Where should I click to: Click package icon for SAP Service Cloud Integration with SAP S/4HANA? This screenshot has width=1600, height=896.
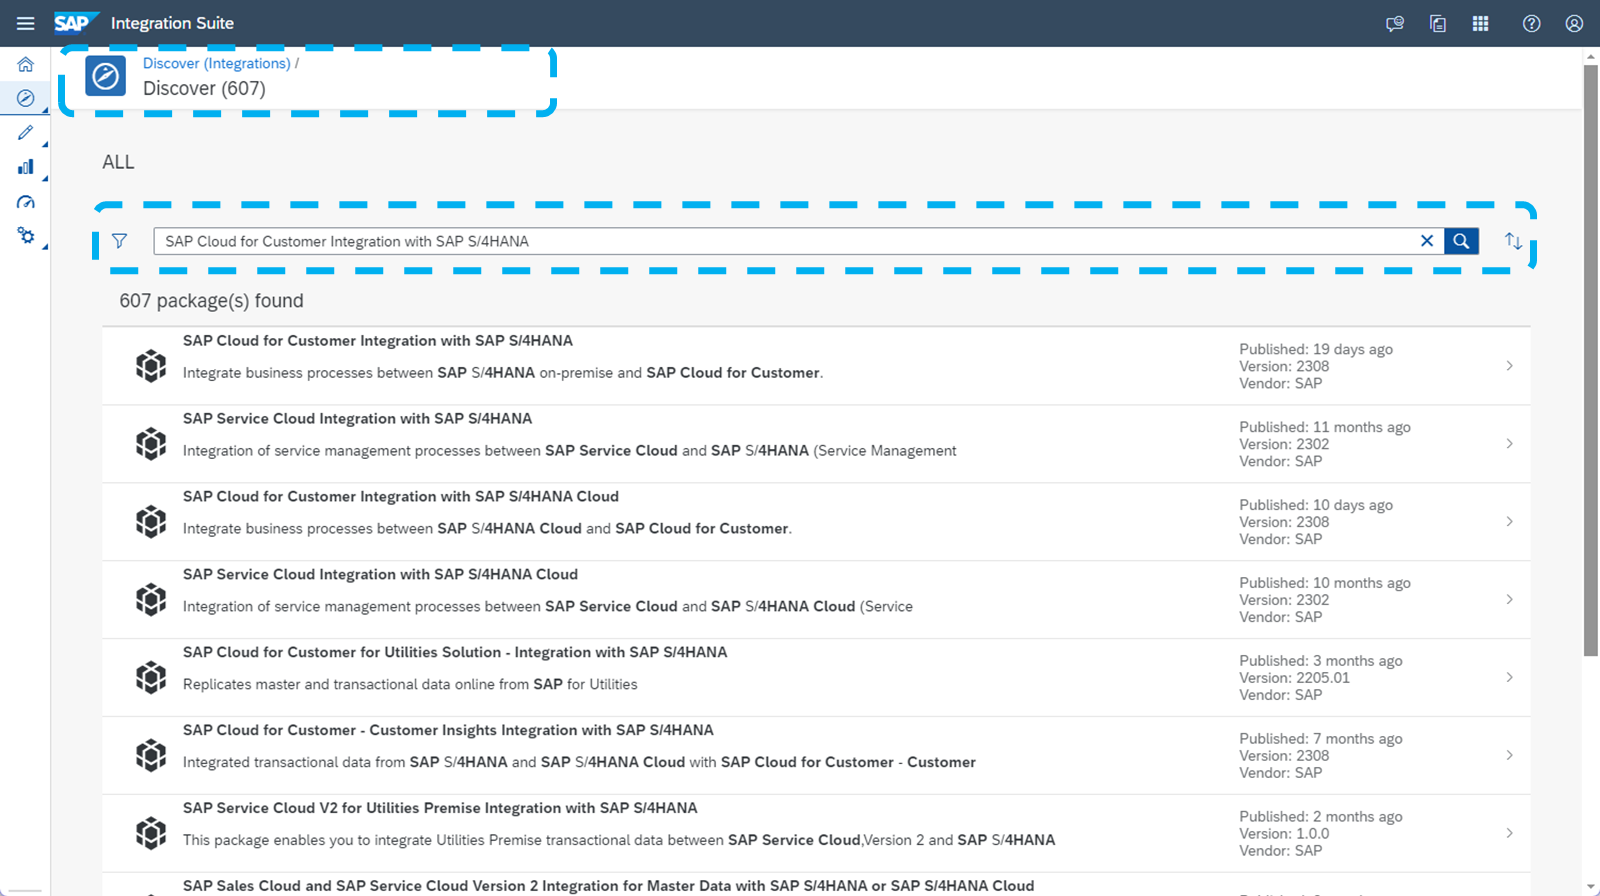click(x=151, y=444)
